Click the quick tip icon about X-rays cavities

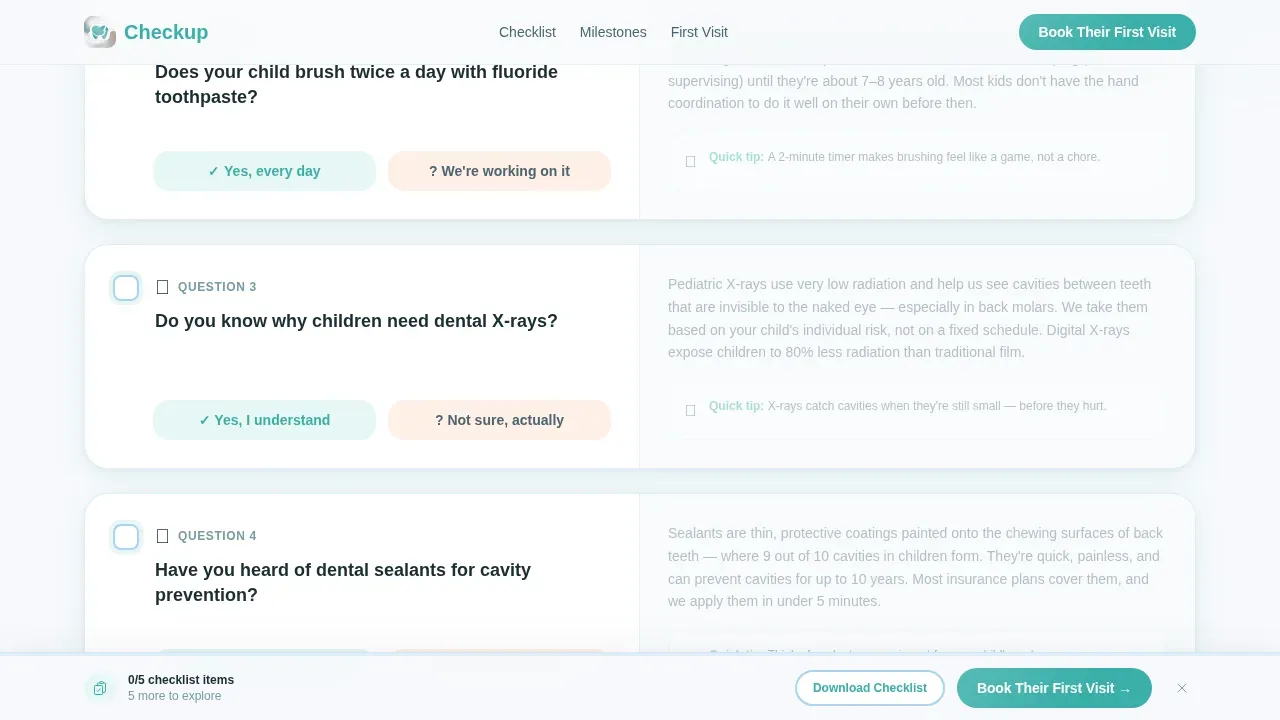[690, 410]
